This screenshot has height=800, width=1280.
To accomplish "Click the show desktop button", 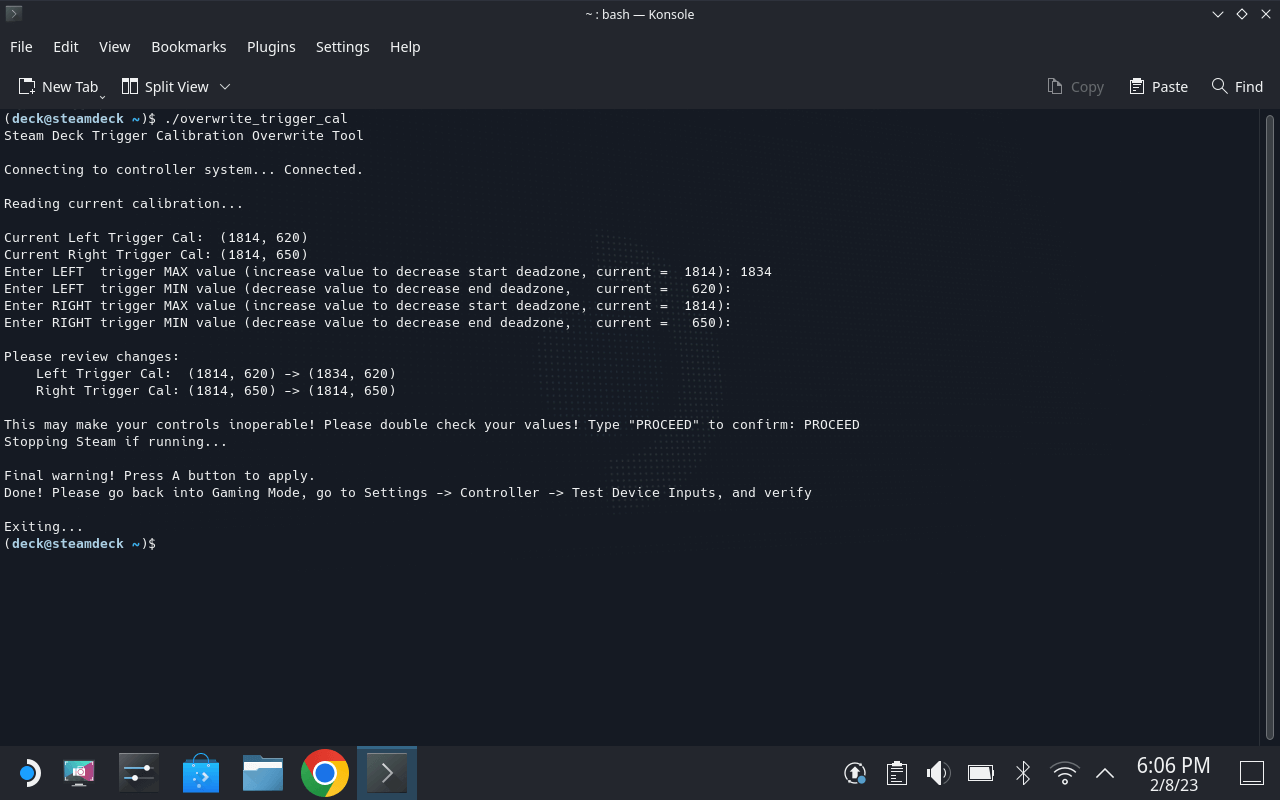I will coord(1252,773).
